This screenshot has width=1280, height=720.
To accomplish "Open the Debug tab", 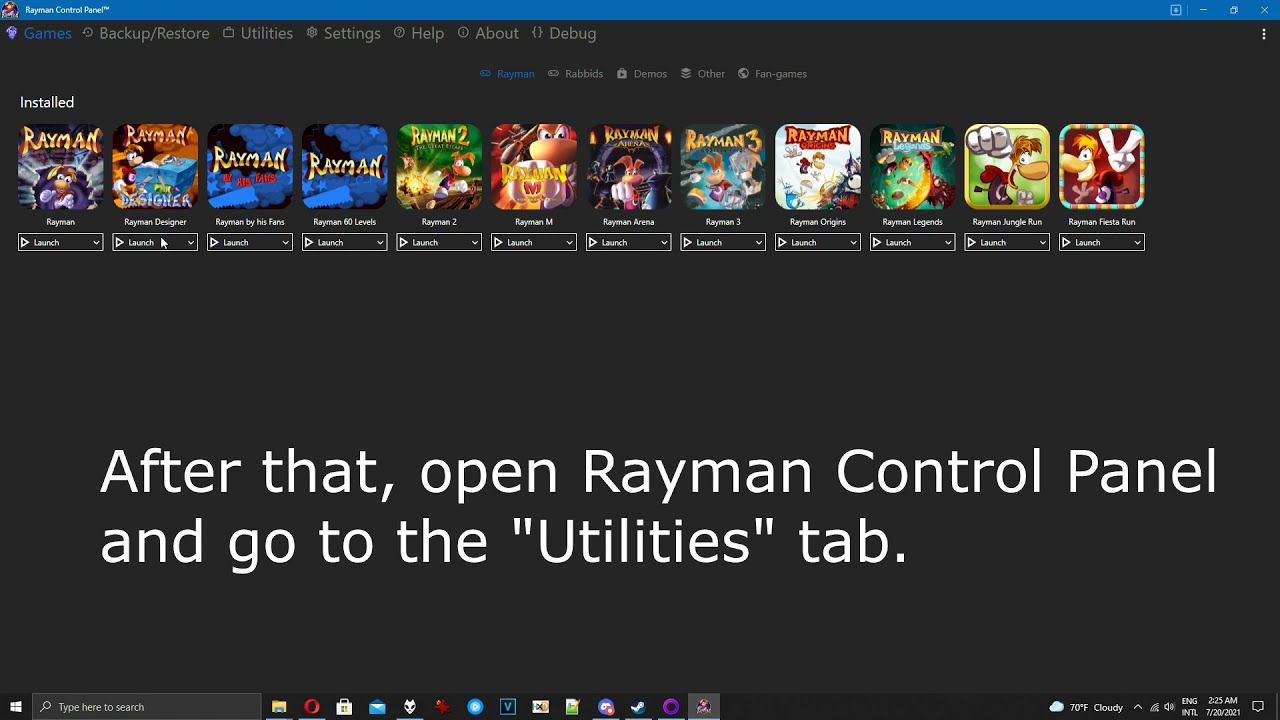I will (564, 33).
